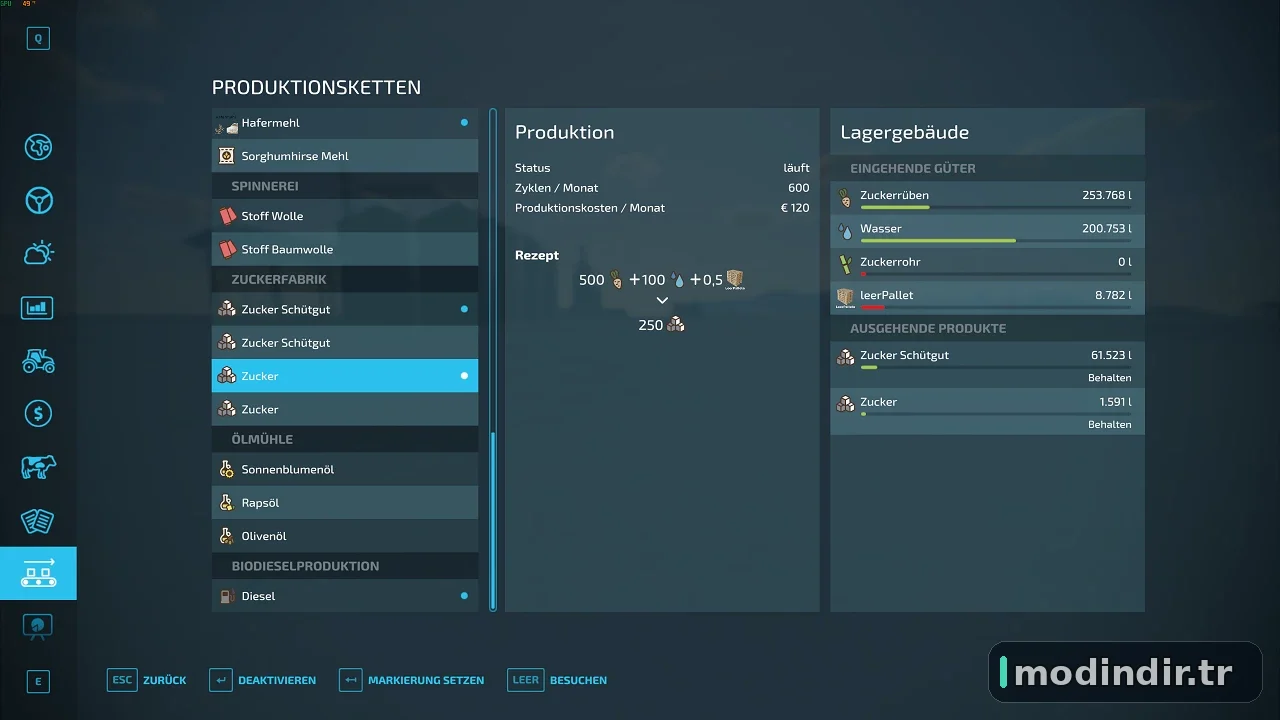Open the weather sun-and-cloud icon

coord(38,253)
